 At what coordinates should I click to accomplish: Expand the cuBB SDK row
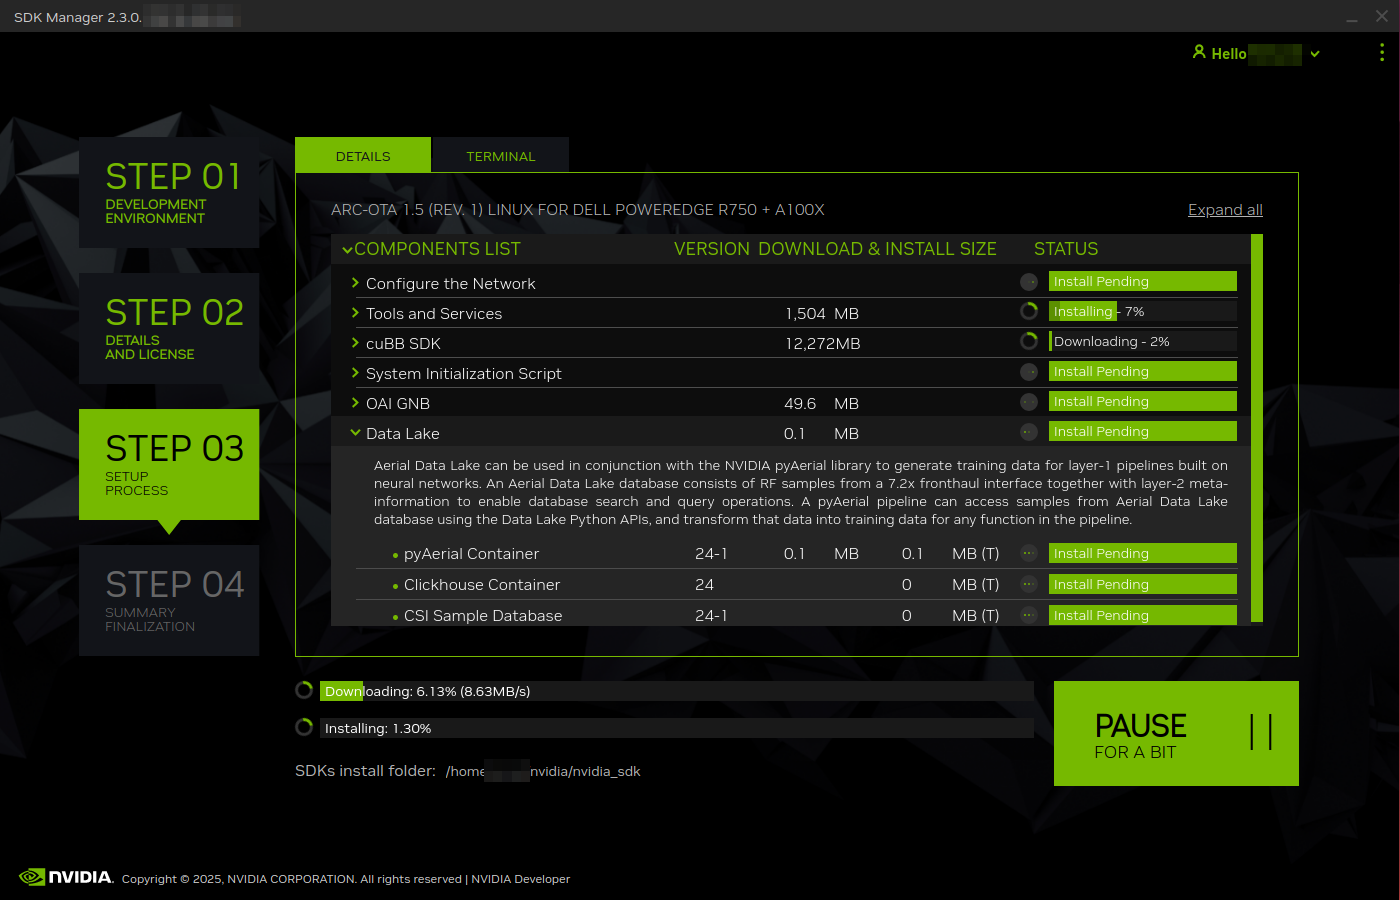tap(355, 343)
